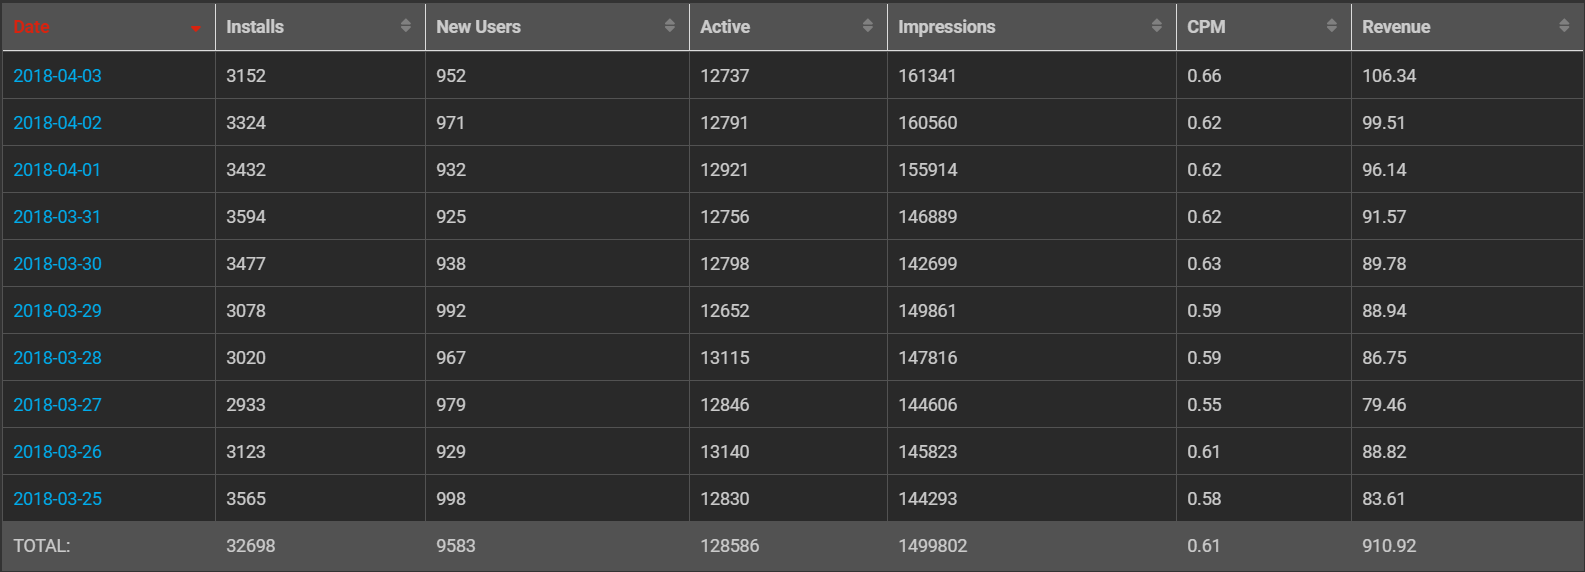The height and width of the screenshot is (572, 1585).
Task: Click the total revenue cell 910.92
Action: coord(1389,546)
